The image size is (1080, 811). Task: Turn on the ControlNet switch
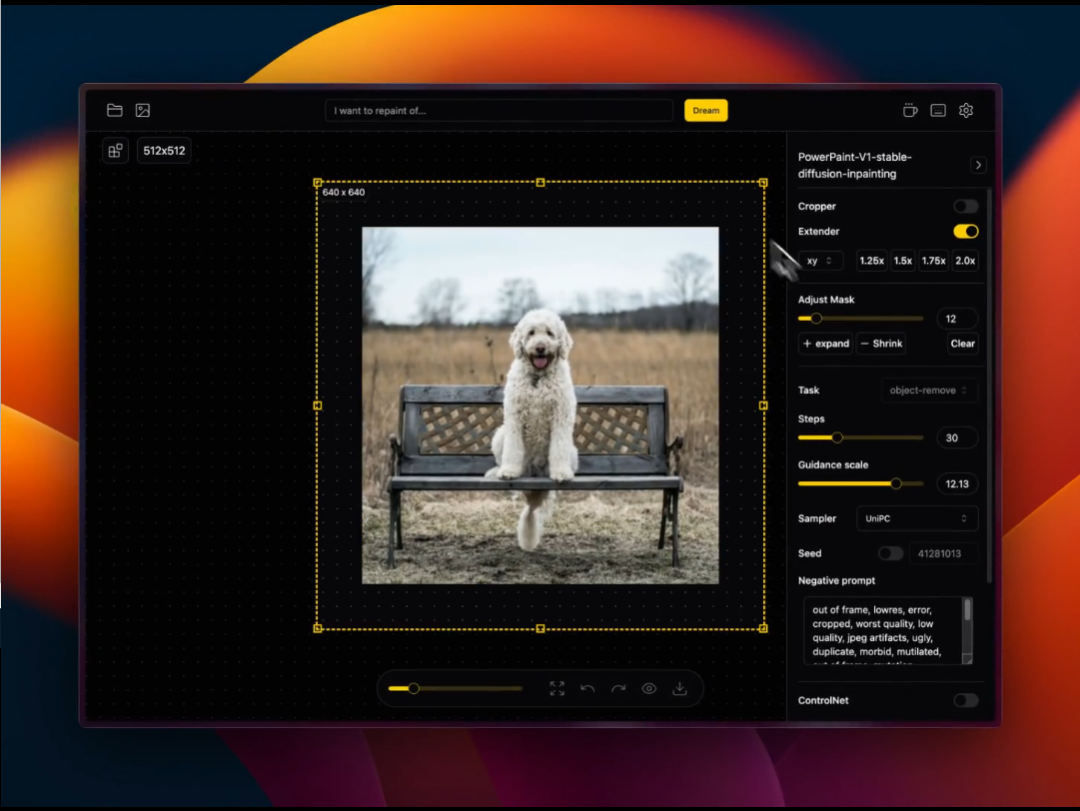point(965,700)
